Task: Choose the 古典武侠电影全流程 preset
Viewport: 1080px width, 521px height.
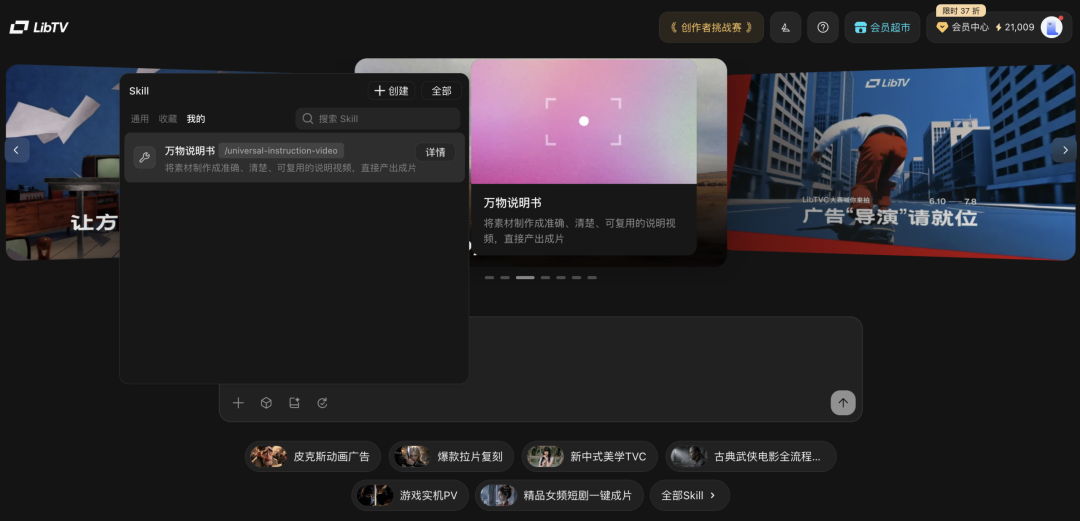Action: pyautogui.click(x=751, y=456)
